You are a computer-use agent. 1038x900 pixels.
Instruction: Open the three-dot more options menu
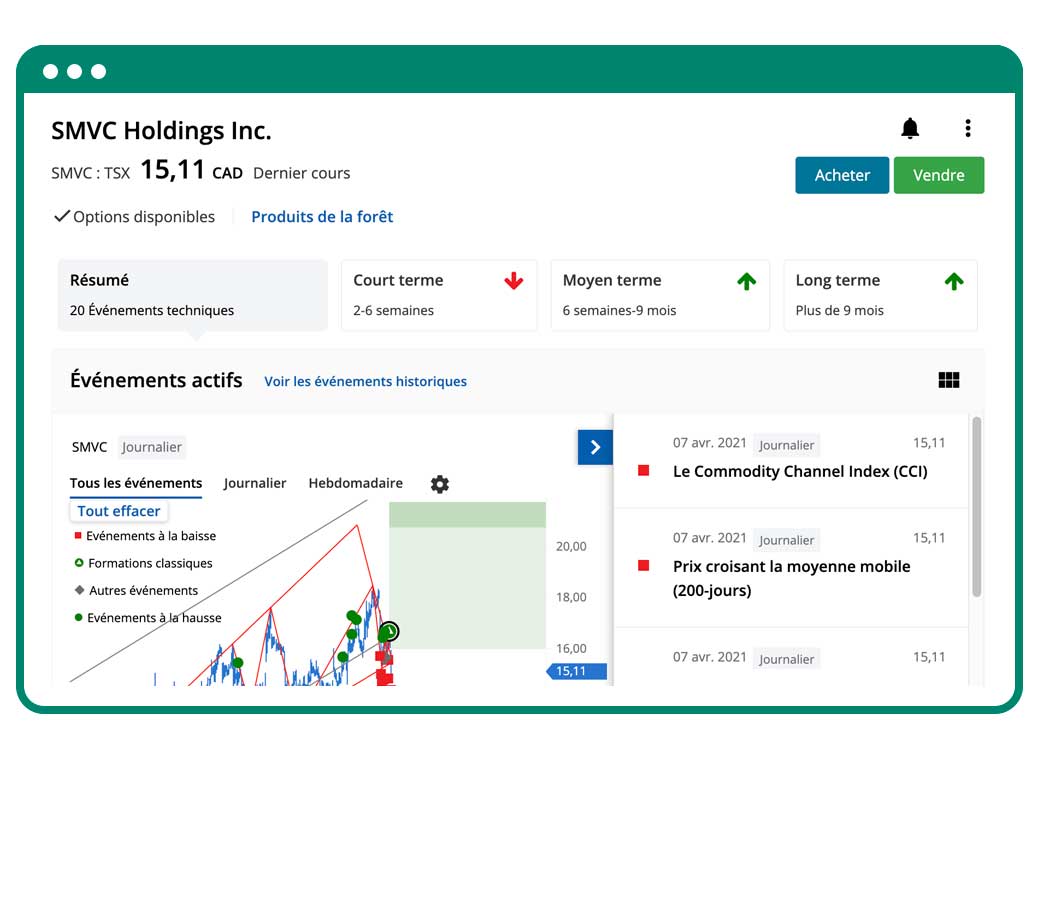pyautogui.click(x=968, y=128)
